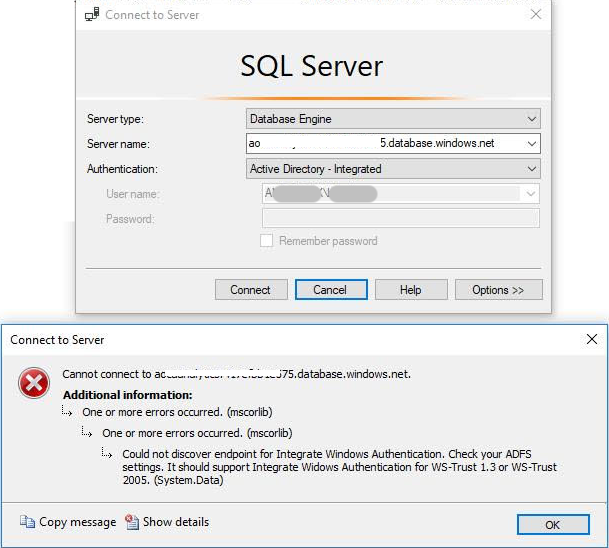Expand the Options >> button
The height and width of the screenshot is (548, 609).
tap(498, 290)
